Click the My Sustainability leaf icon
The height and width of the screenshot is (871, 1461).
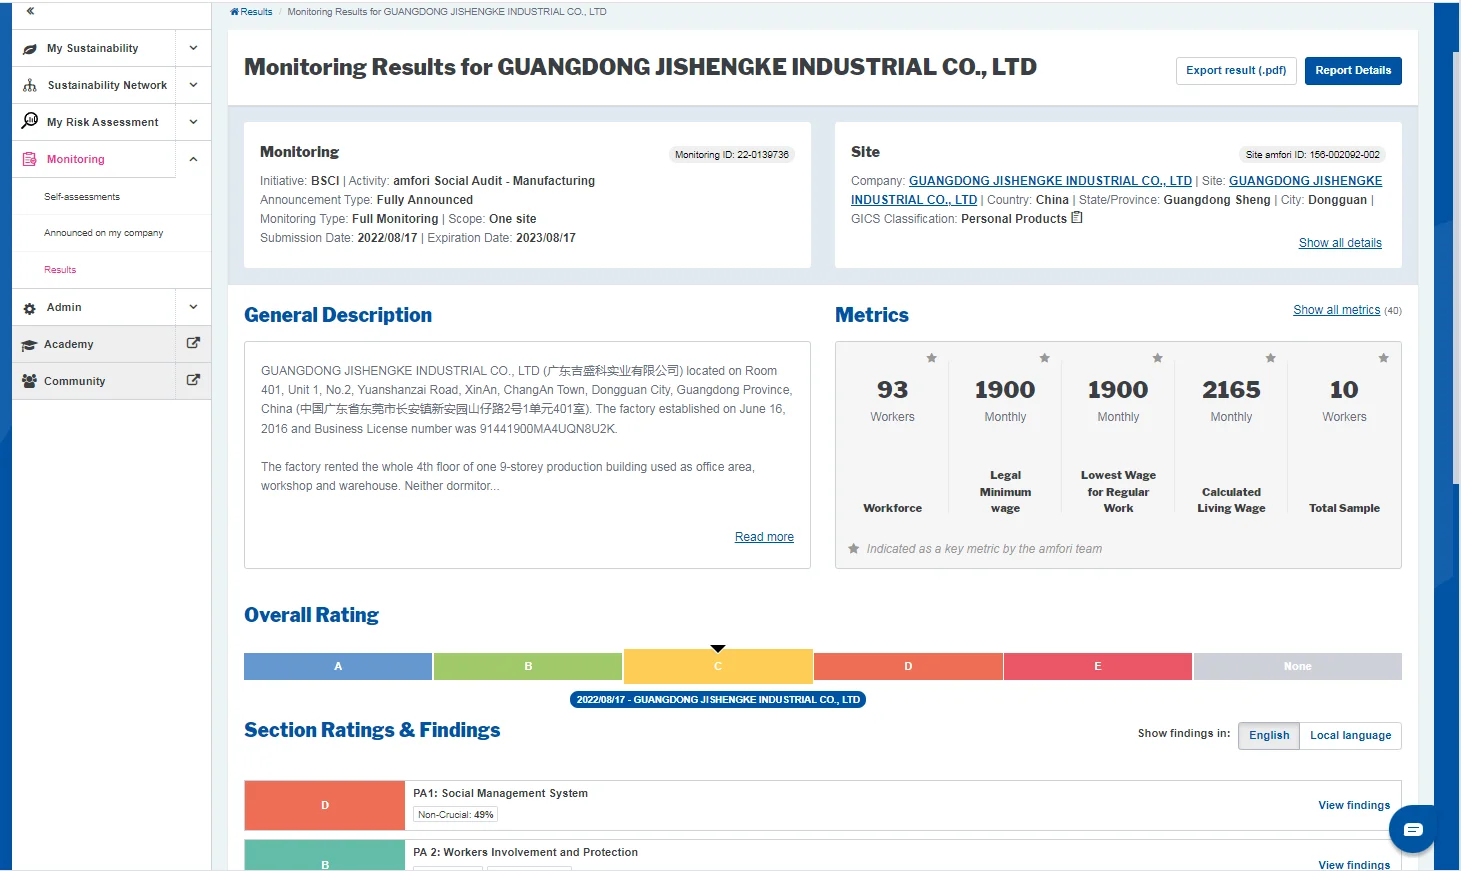[x=30, y=49]
